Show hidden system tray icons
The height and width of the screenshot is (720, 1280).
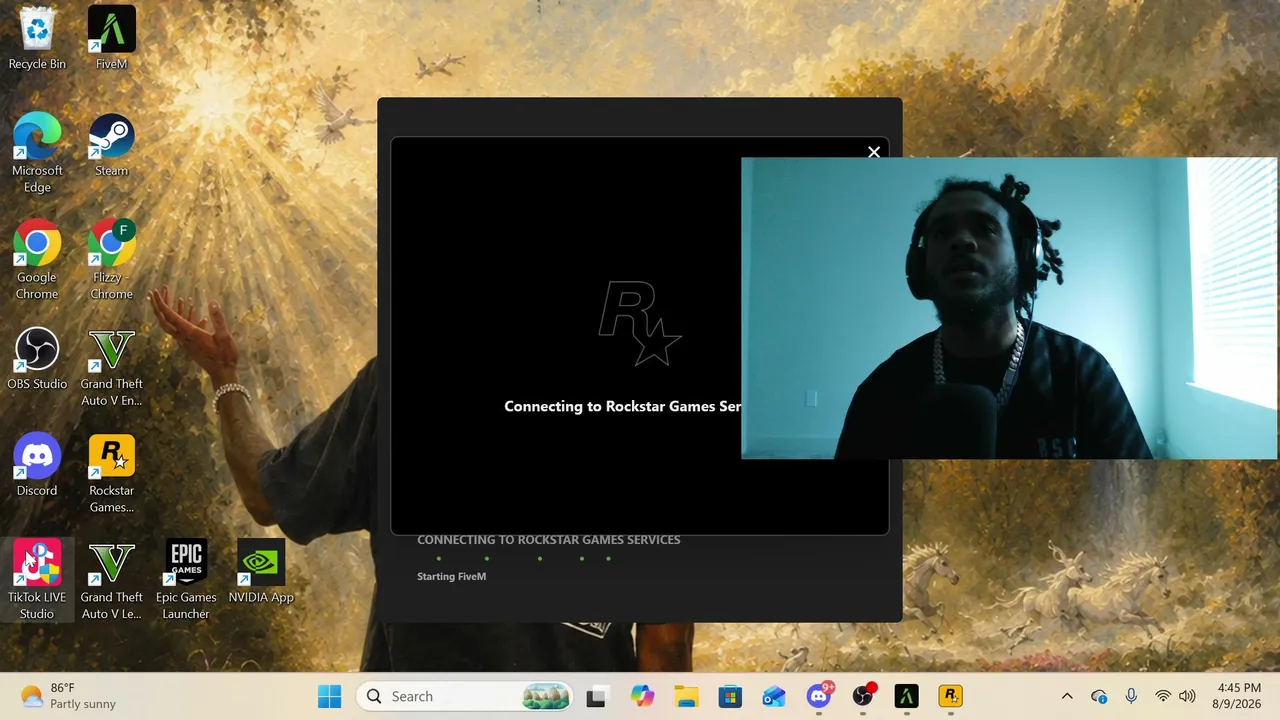coord(1067,696)
